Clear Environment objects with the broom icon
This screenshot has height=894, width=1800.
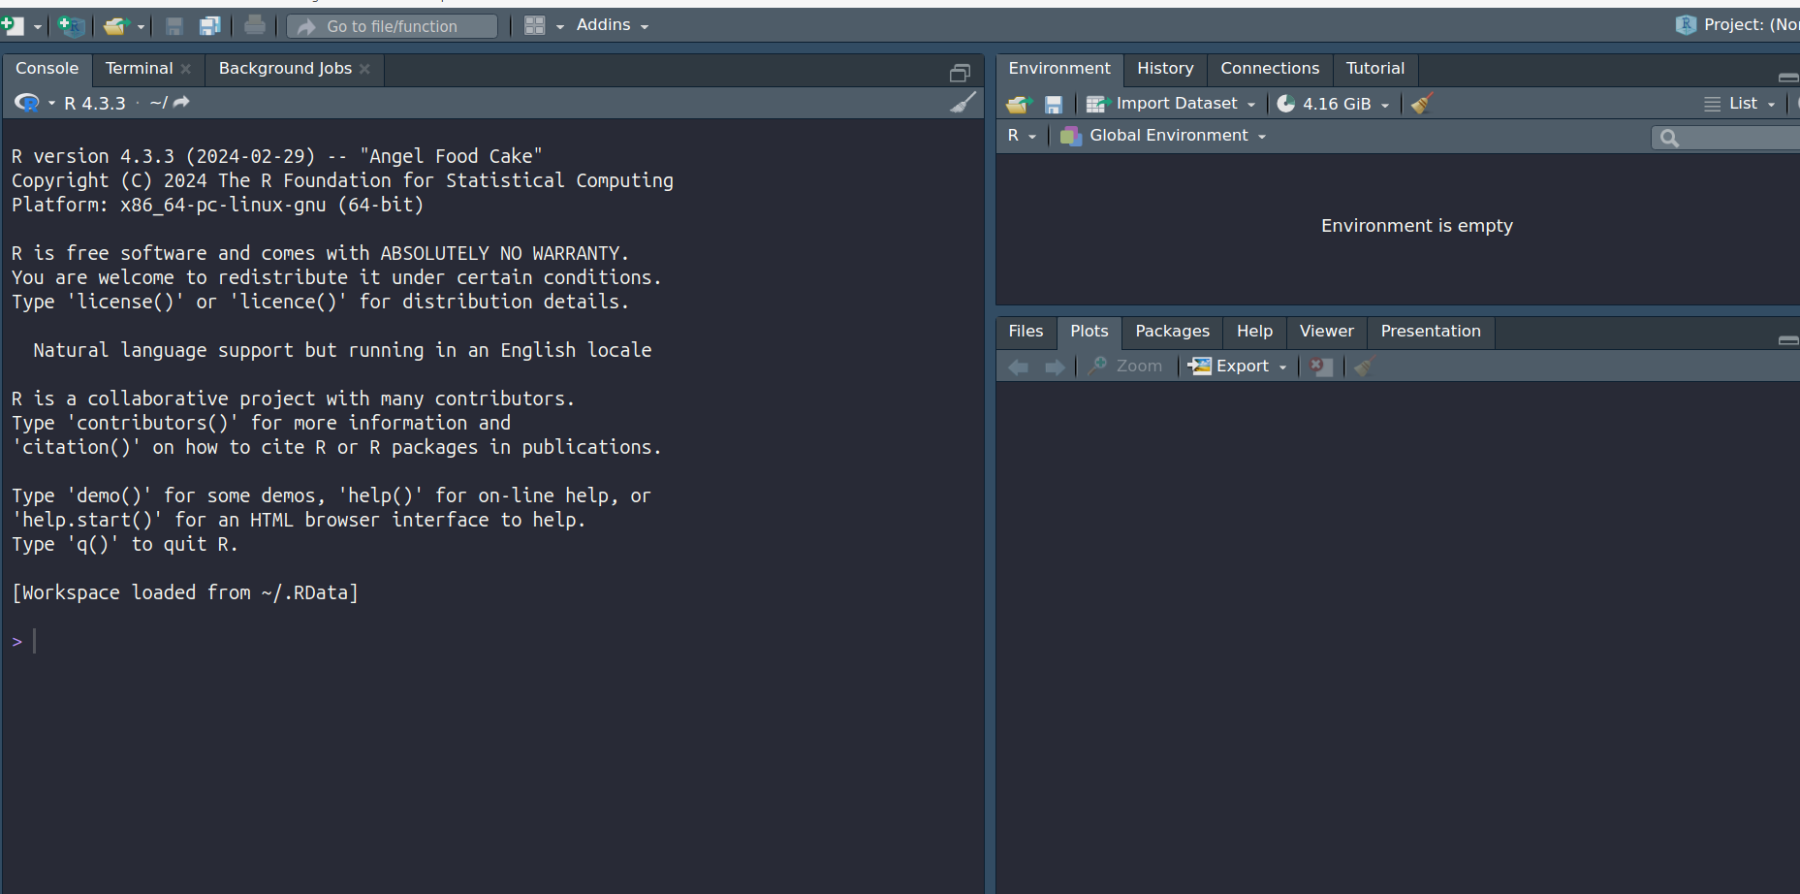(1422, 103)
